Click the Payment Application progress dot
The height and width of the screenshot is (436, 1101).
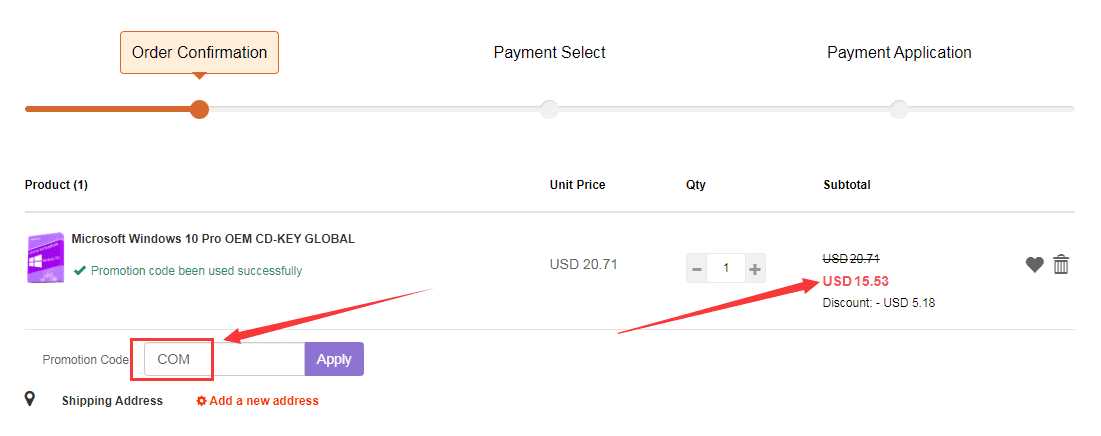899,109
